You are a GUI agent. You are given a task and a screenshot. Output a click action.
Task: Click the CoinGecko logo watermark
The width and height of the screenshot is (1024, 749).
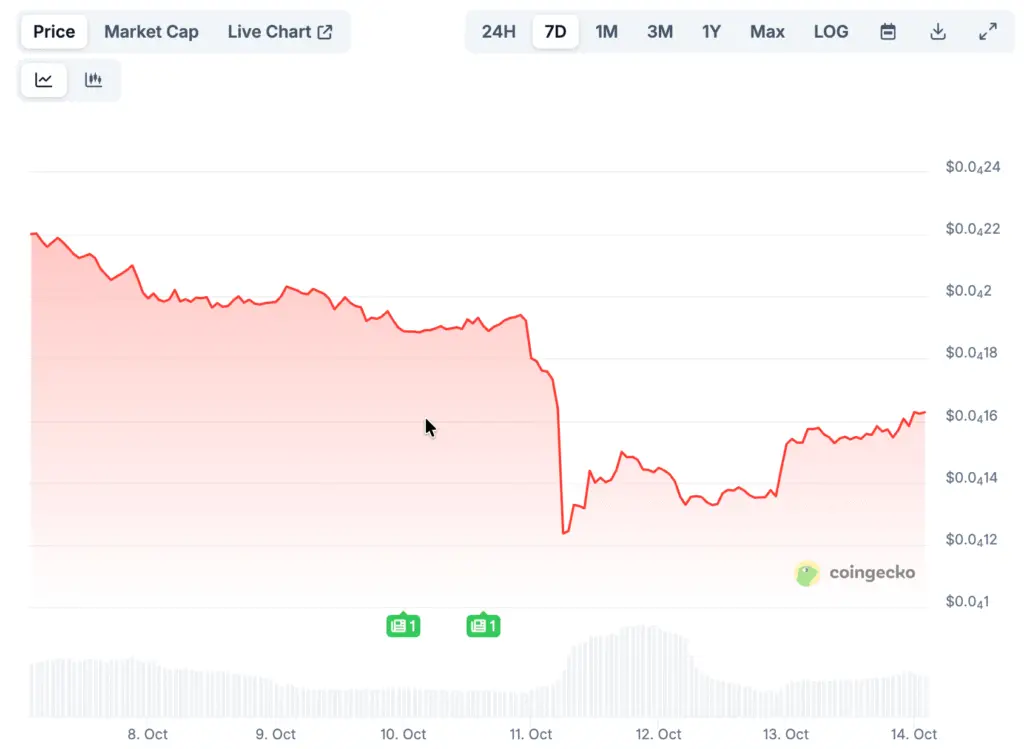pyautogui.click(x=855, y=573)
